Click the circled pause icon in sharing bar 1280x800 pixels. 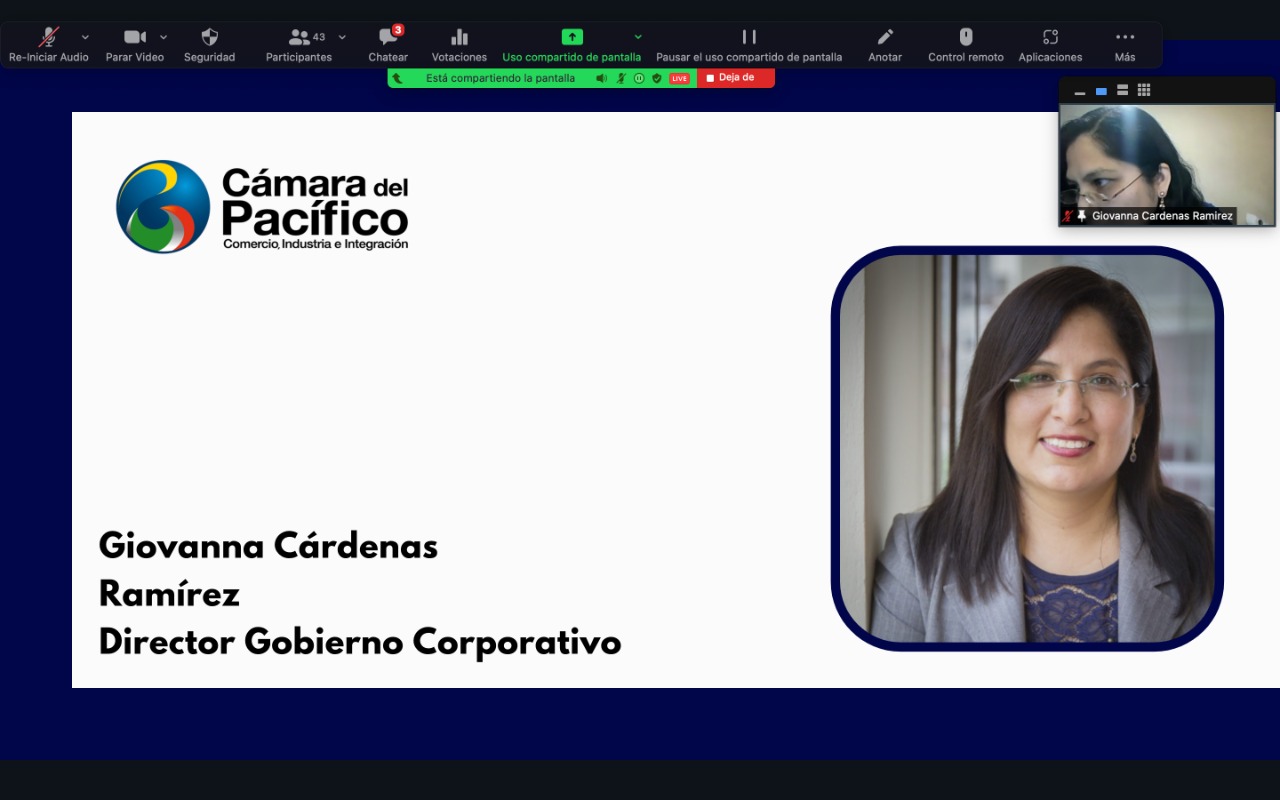(x=639, y=78)
